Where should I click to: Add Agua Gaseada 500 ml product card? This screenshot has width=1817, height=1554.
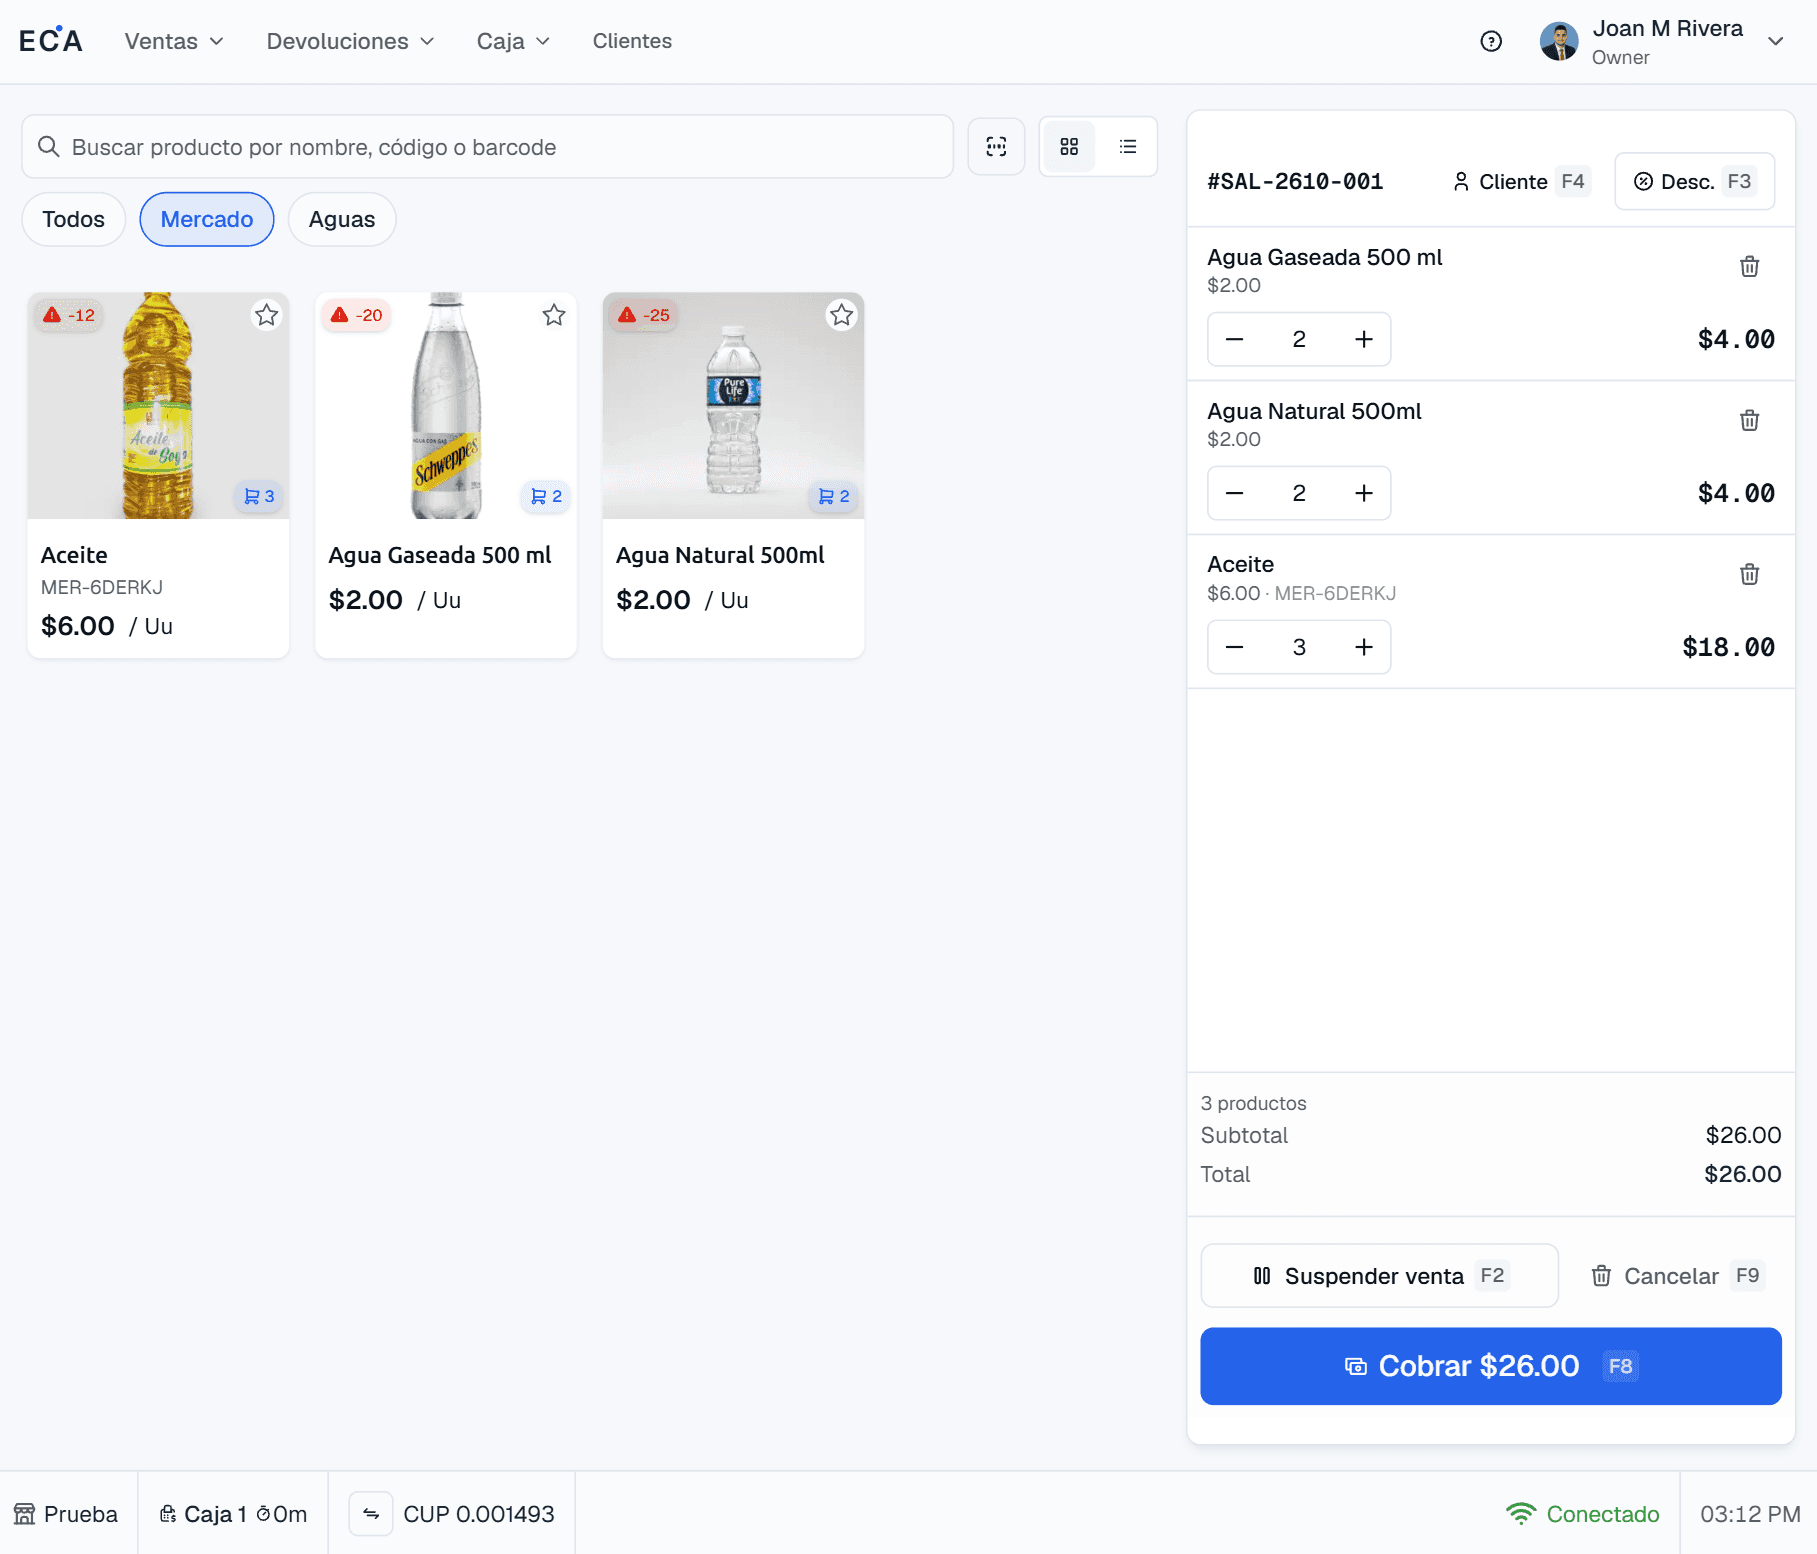446,476
